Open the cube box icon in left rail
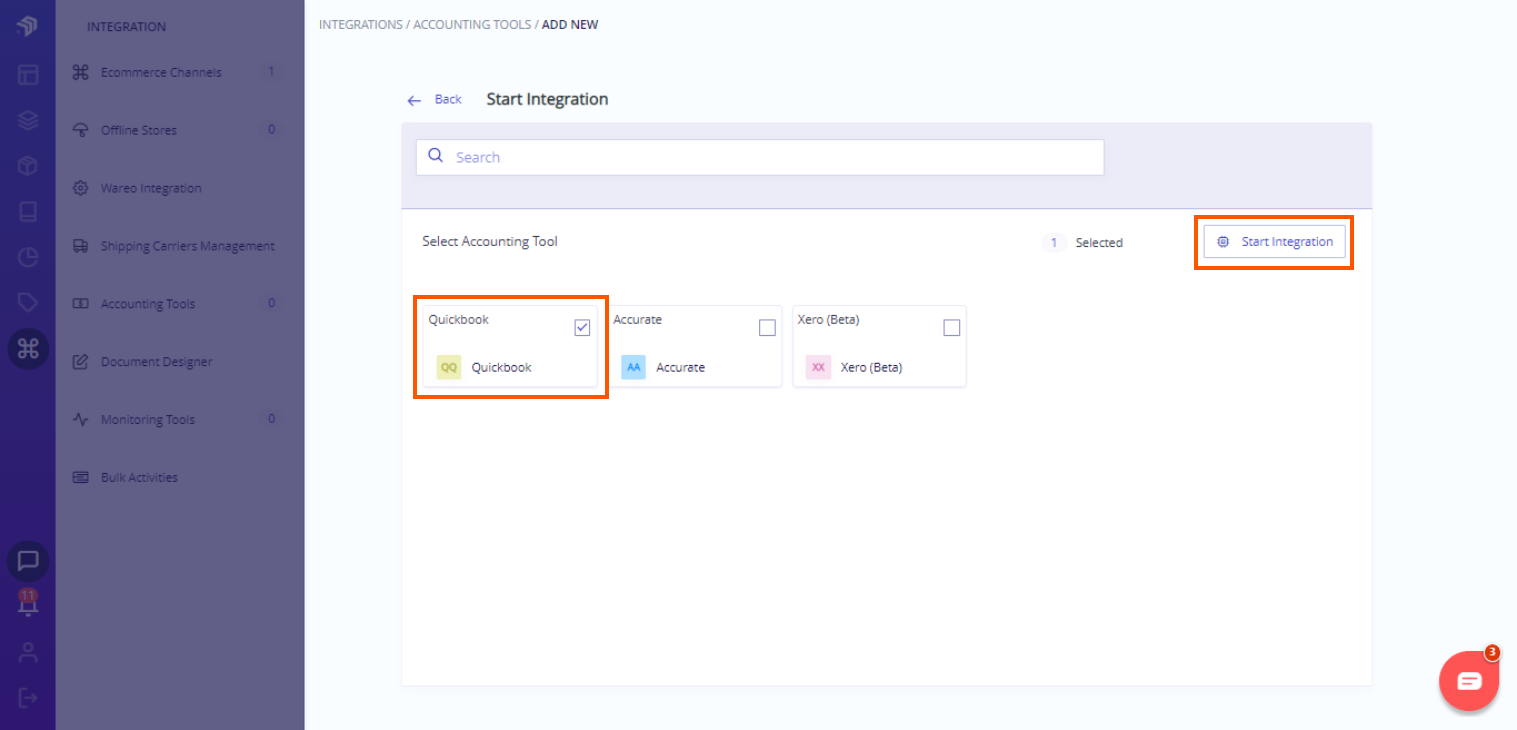Image resolution: width=1517 pixels, height=730 pixels. click(x=27, y=166)
